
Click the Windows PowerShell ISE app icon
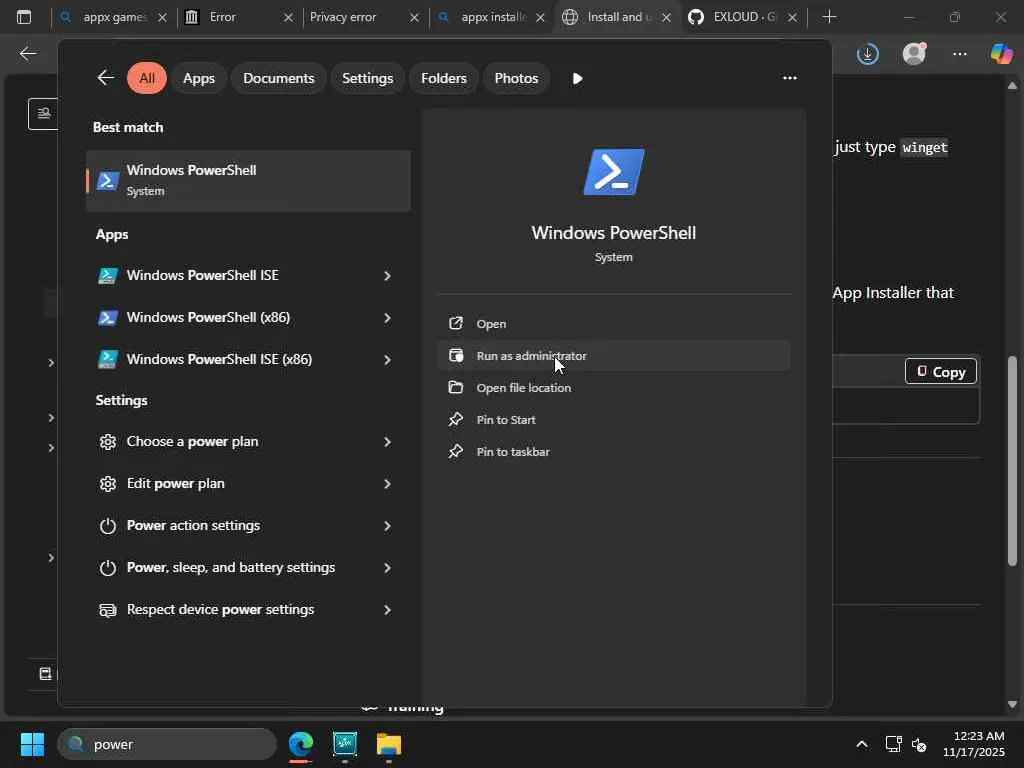click(108, 276)
